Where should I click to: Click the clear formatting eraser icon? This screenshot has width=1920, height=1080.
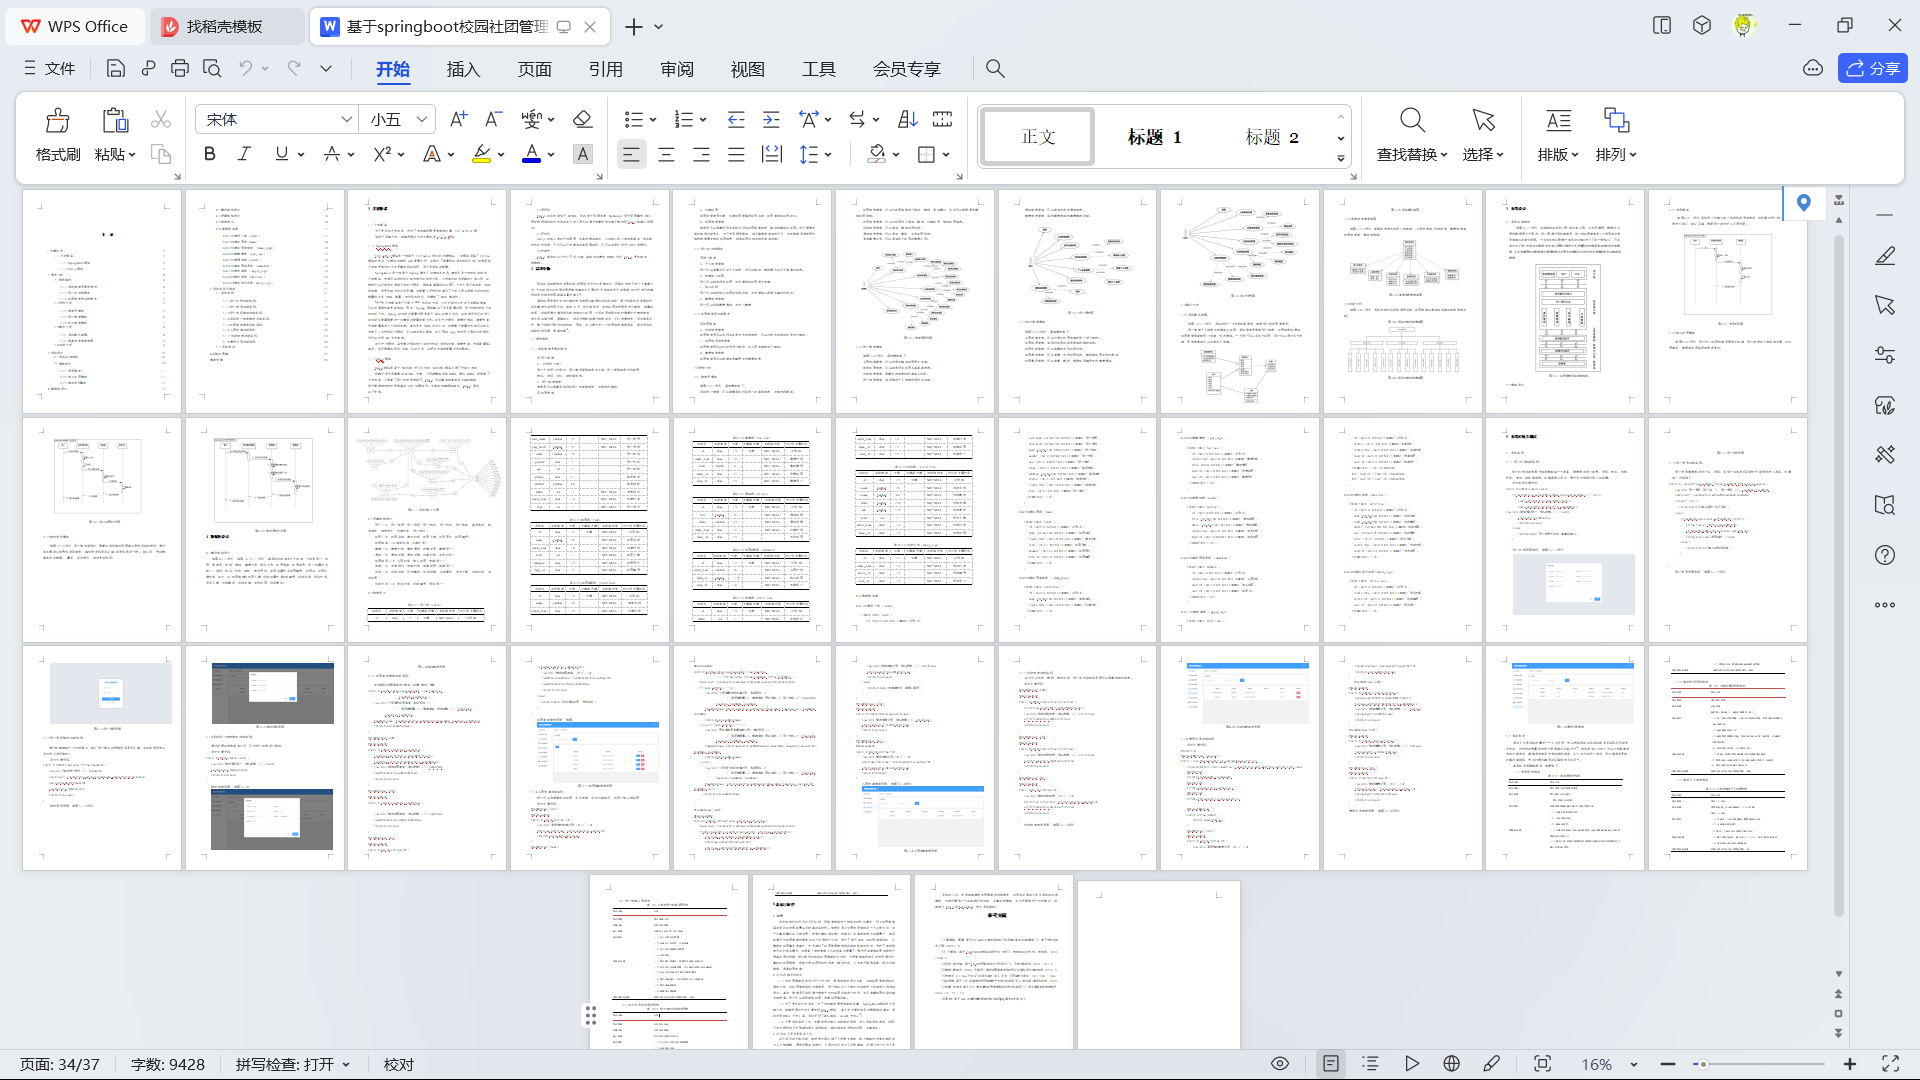582,119
